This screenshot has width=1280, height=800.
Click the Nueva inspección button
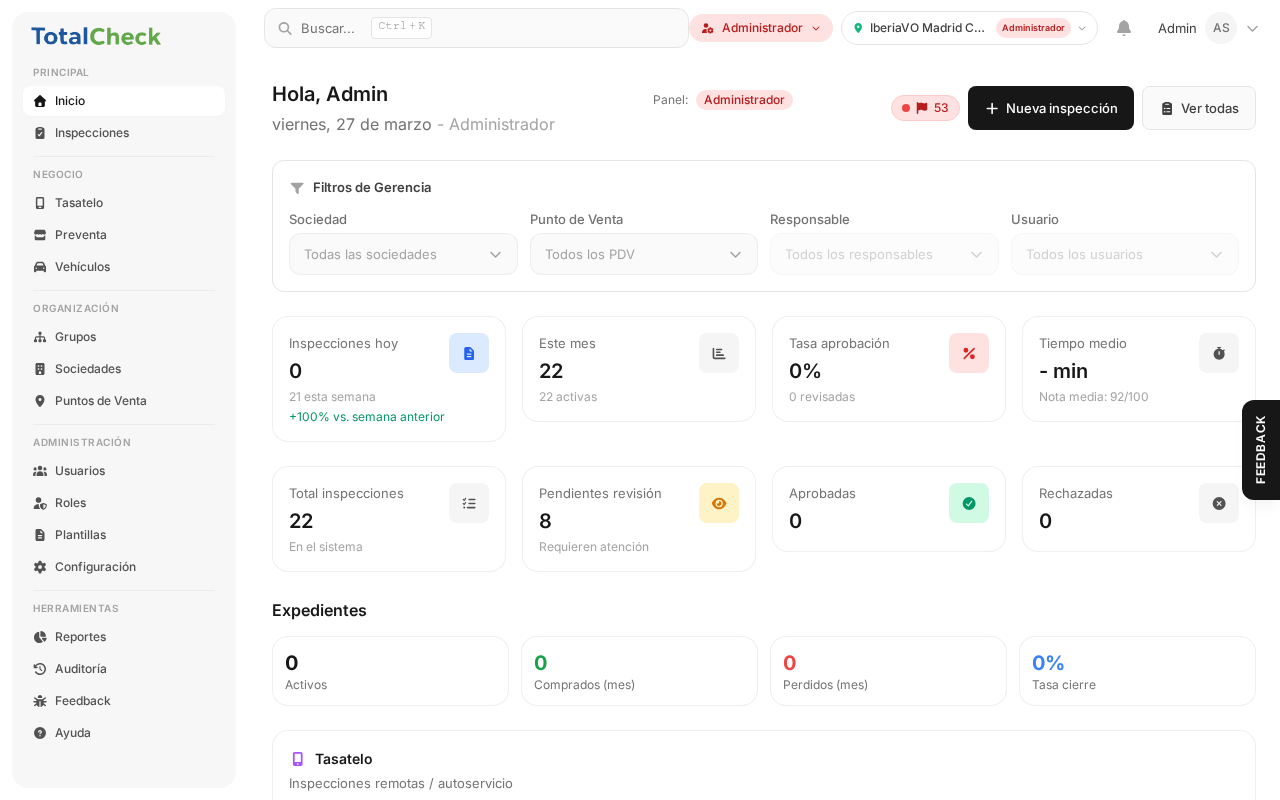tap(1050, 108)
